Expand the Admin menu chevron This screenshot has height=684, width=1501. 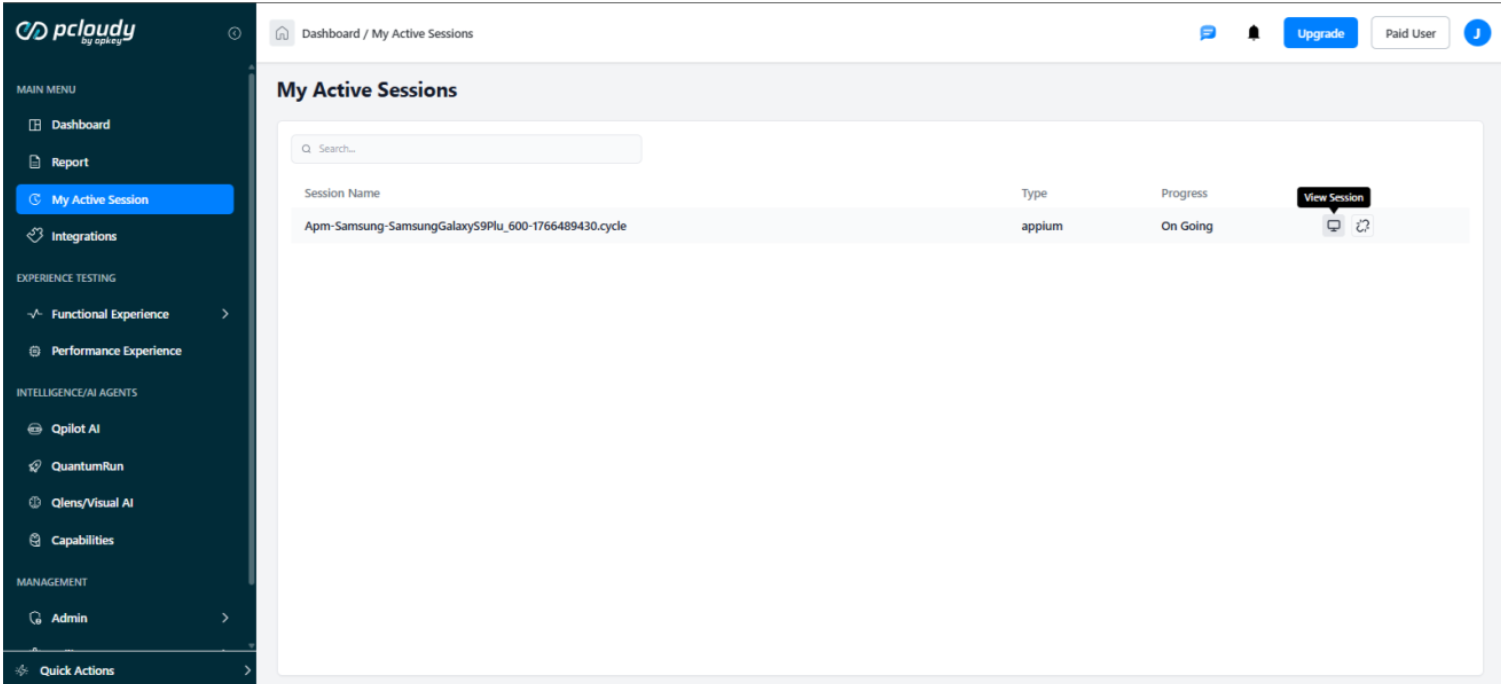pos(225,618)
